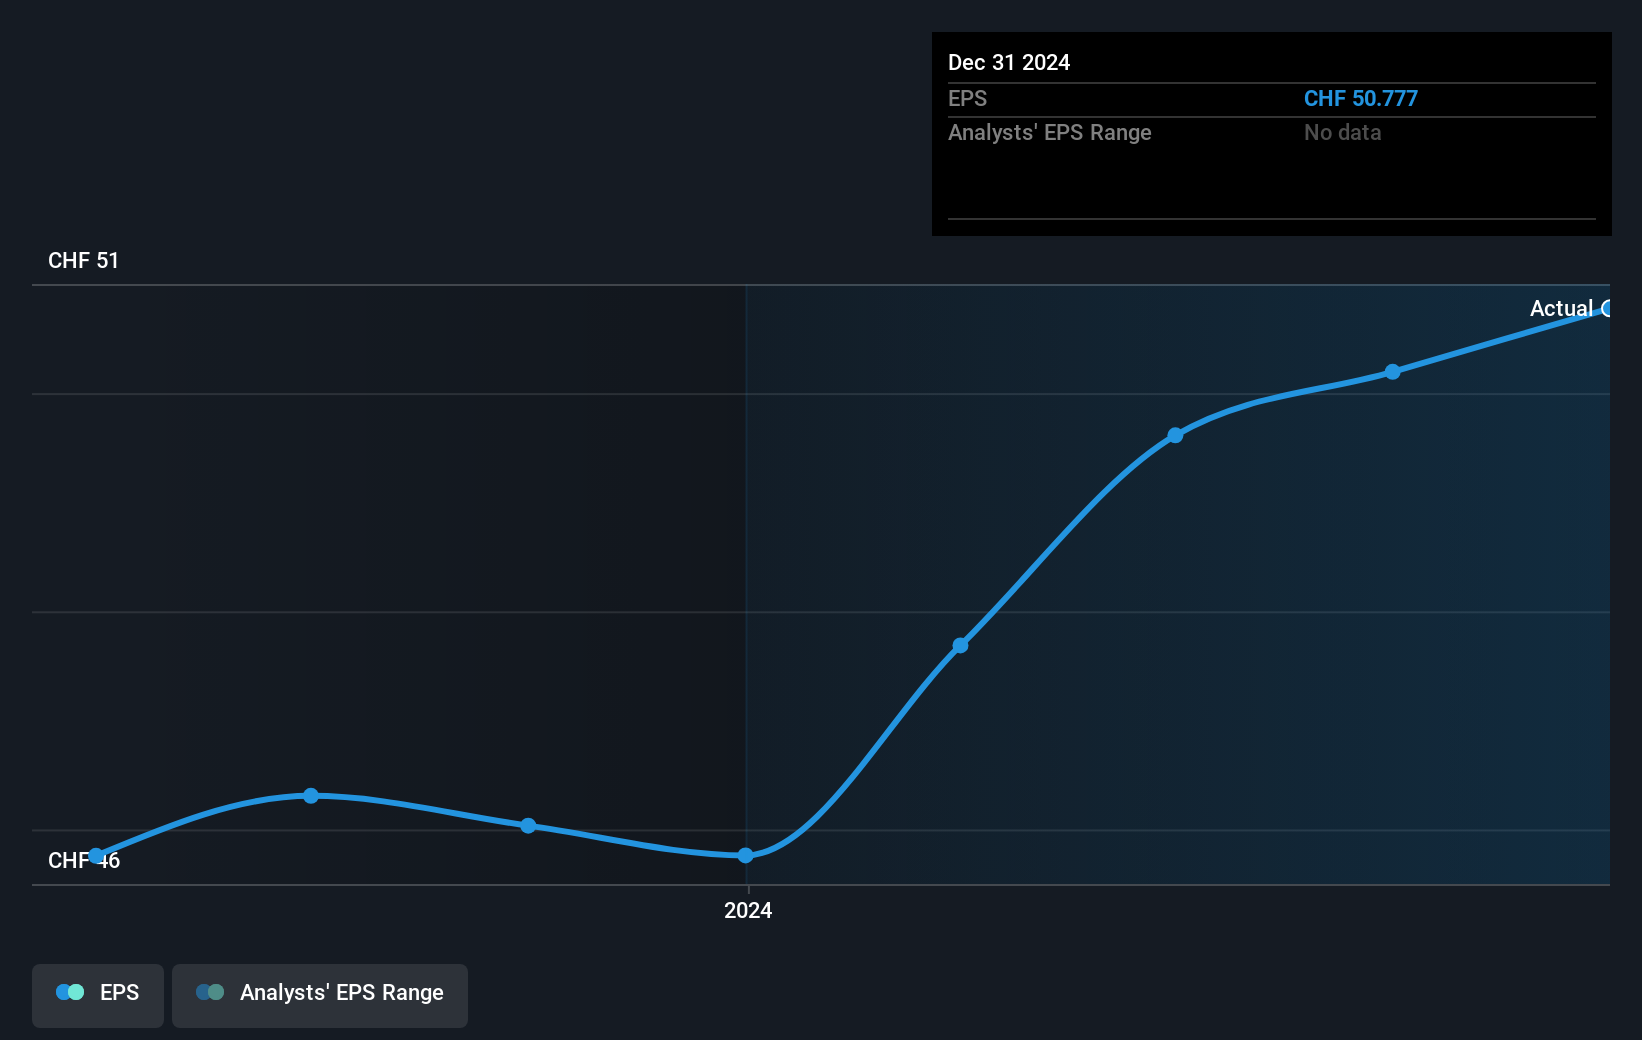Select the EPS data point at 2024 gridline
The height and width of the screenshot is (1040, 1642).
746,855
